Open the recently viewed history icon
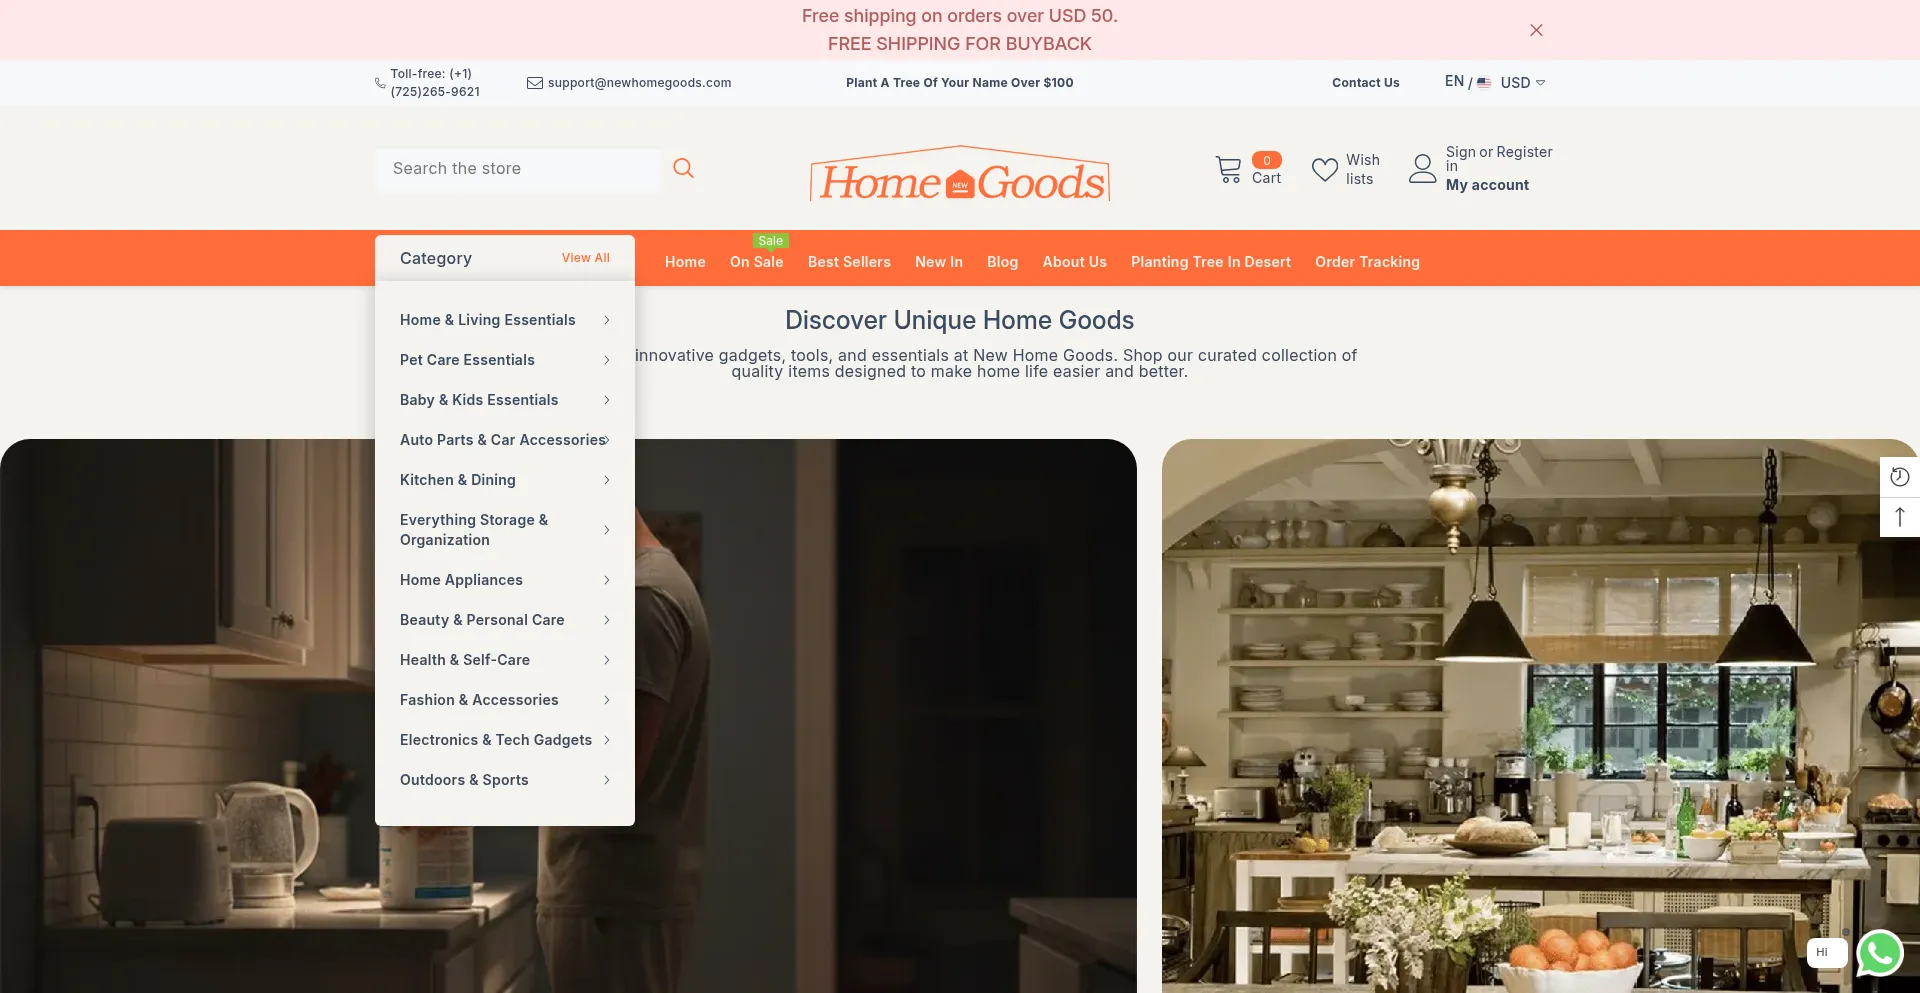The width and height of the screenshot is (1920, 993). coord(1900,477)
